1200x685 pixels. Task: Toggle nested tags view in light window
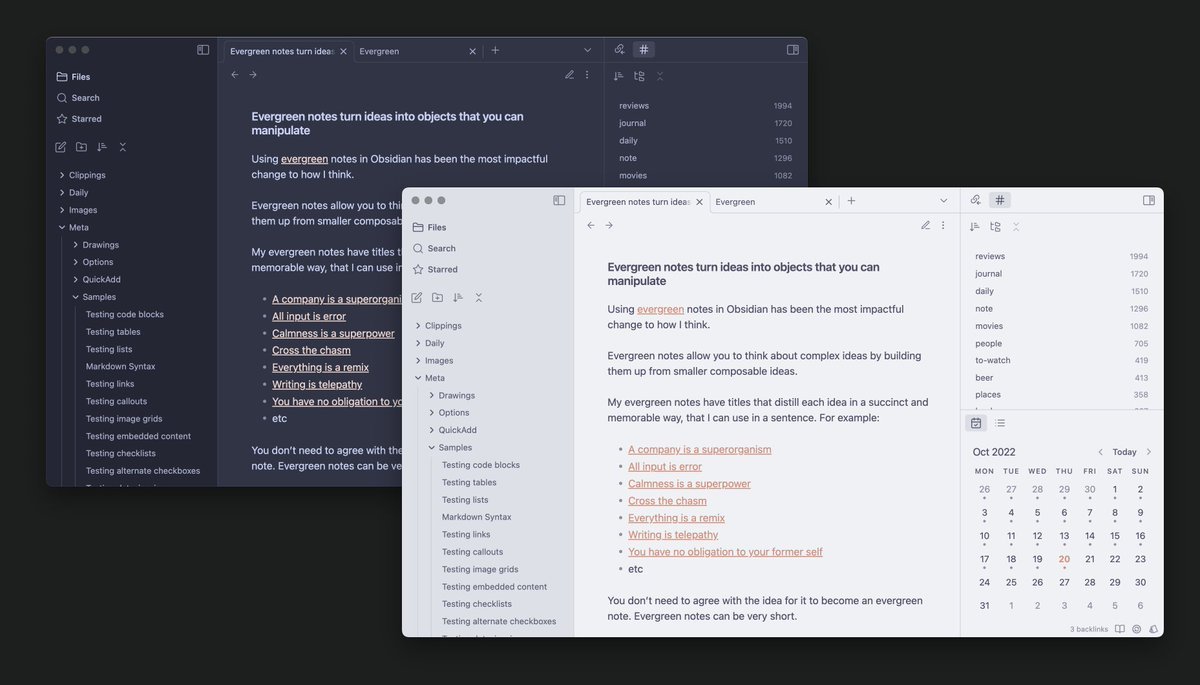995,227
